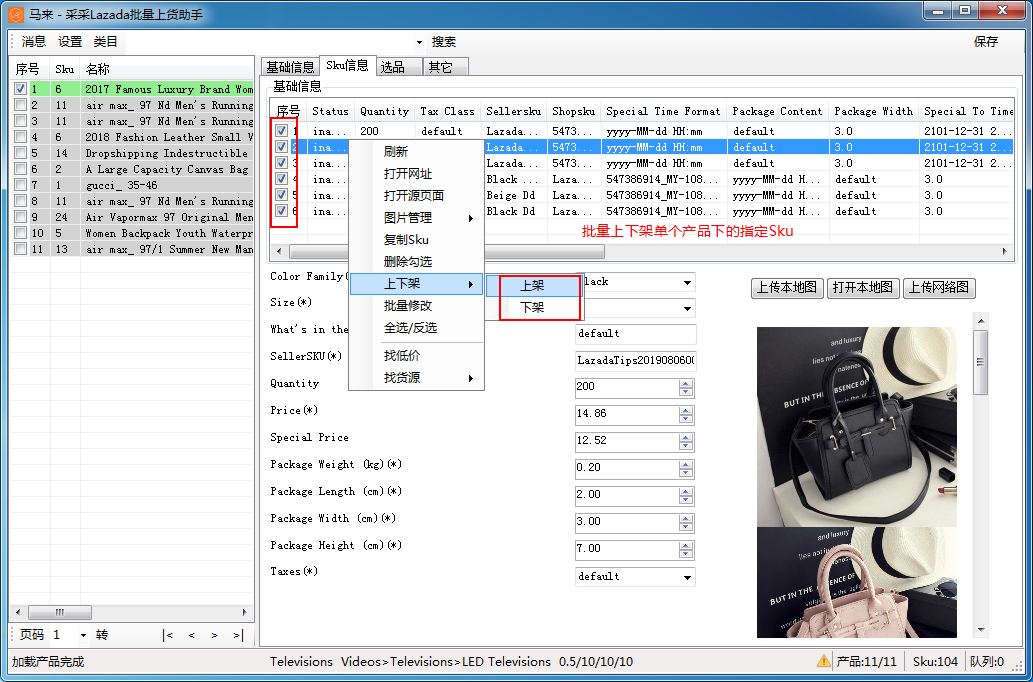The height and width of the screenshot is (682, 1033).
Task: Go to last page navigation icon
Action: click(238, 635)
